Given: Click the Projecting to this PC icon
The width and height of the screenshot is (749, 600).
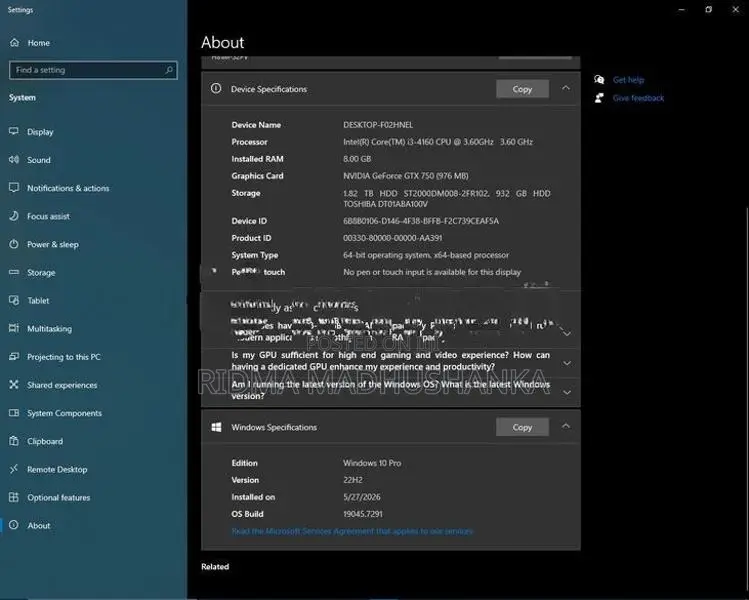Looking at the screenshot, I should 14,356.
